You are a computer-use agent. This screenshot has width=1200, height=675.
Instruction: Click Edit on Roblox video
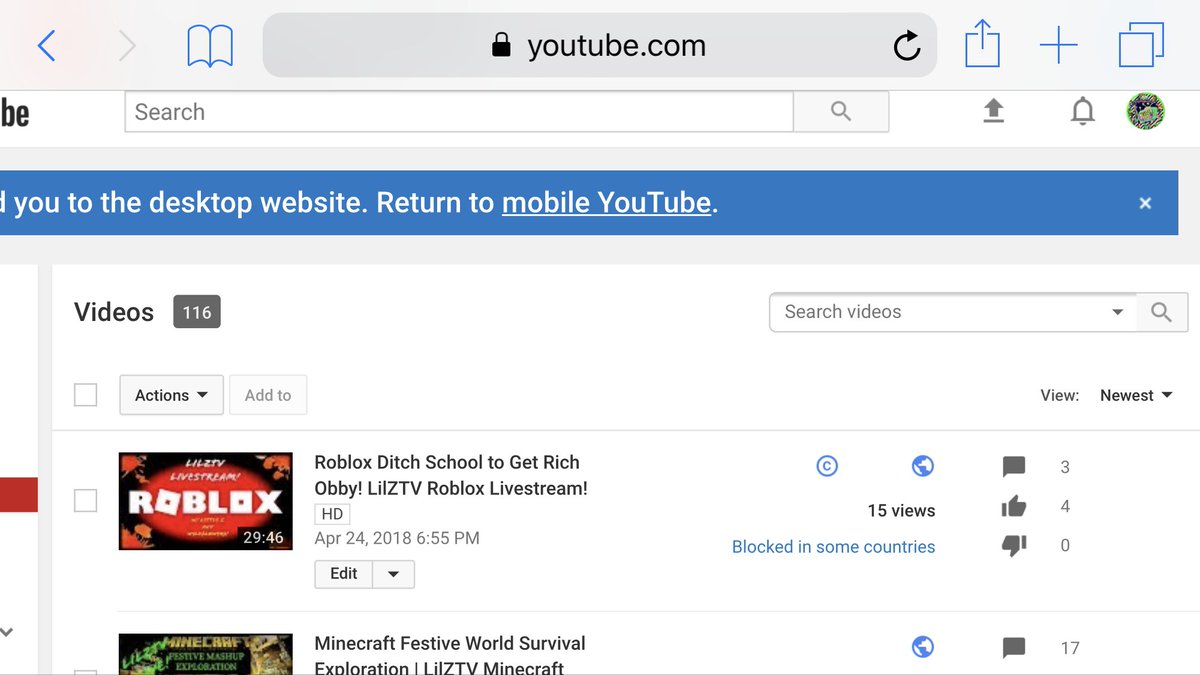tap(343, 574)
